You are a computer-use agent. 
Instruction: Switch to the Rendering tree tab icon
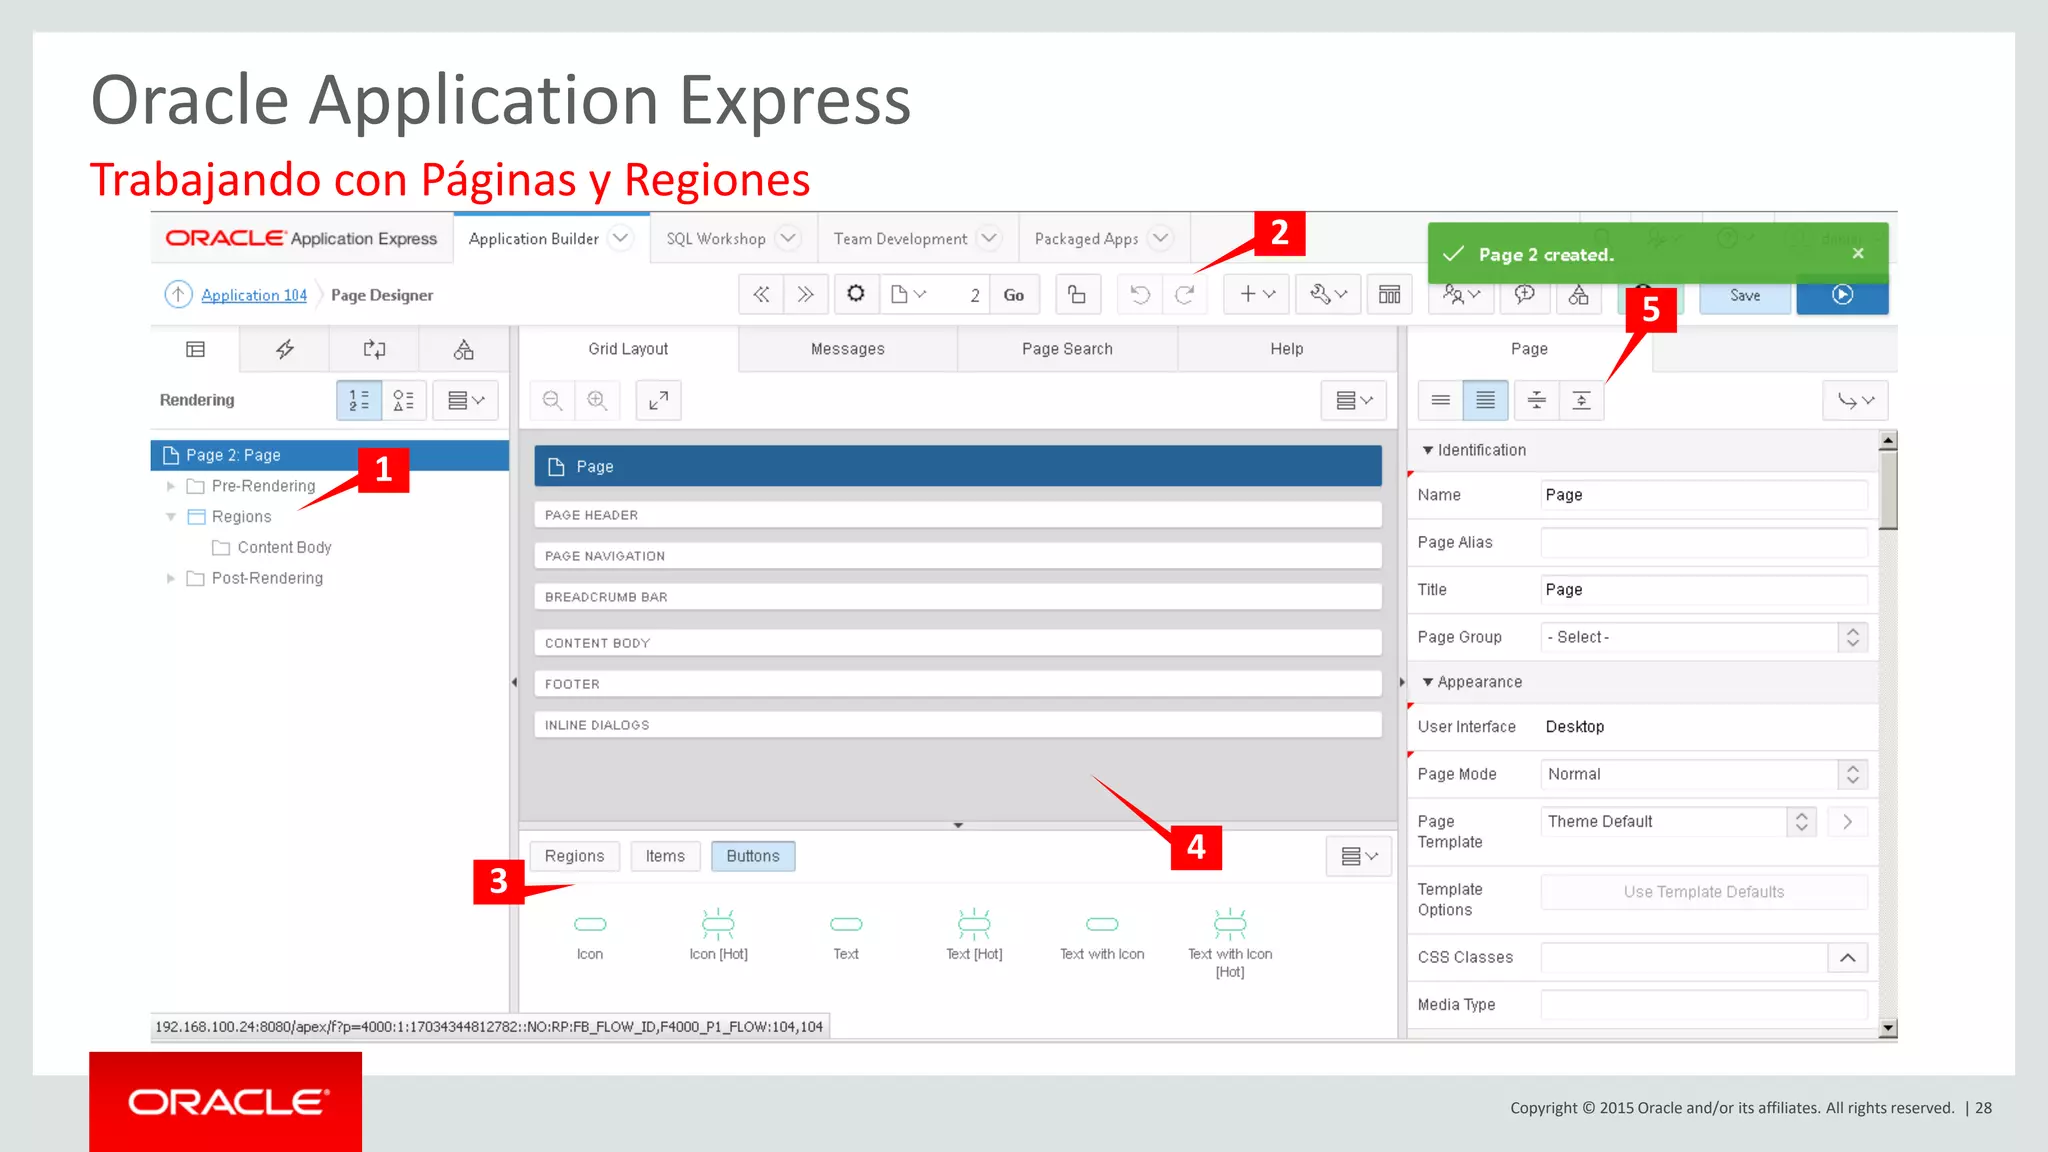(x=195, y=349)
